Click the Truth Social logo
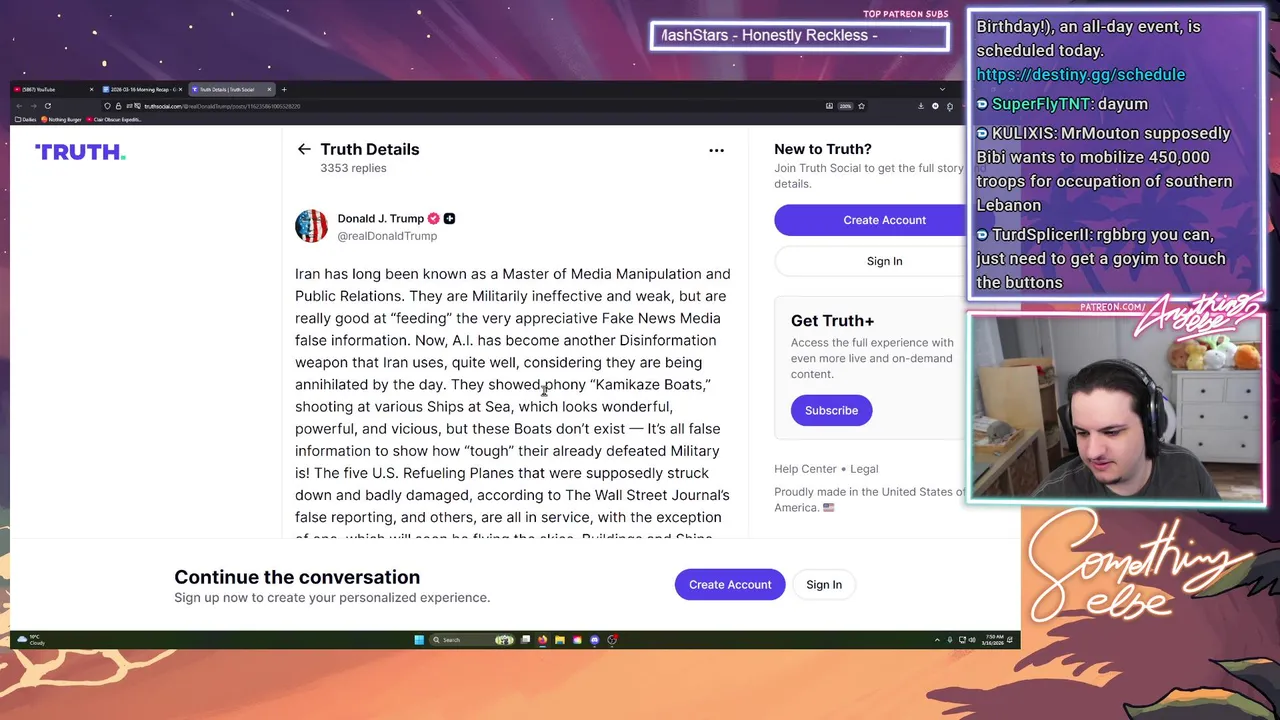The height and width of the screenshot is (720, 1280). pyautogui.click(x=80, y=152)
